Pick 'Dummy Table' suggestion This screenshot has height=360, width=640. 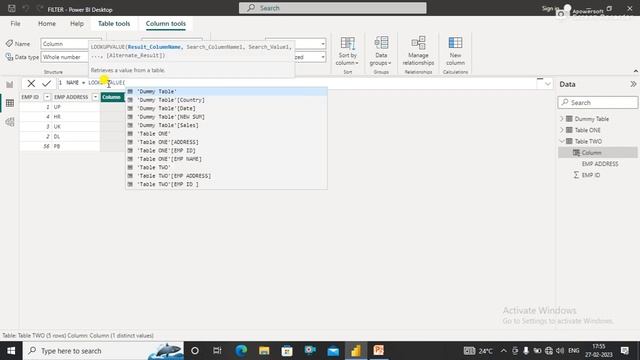(227, 91)
